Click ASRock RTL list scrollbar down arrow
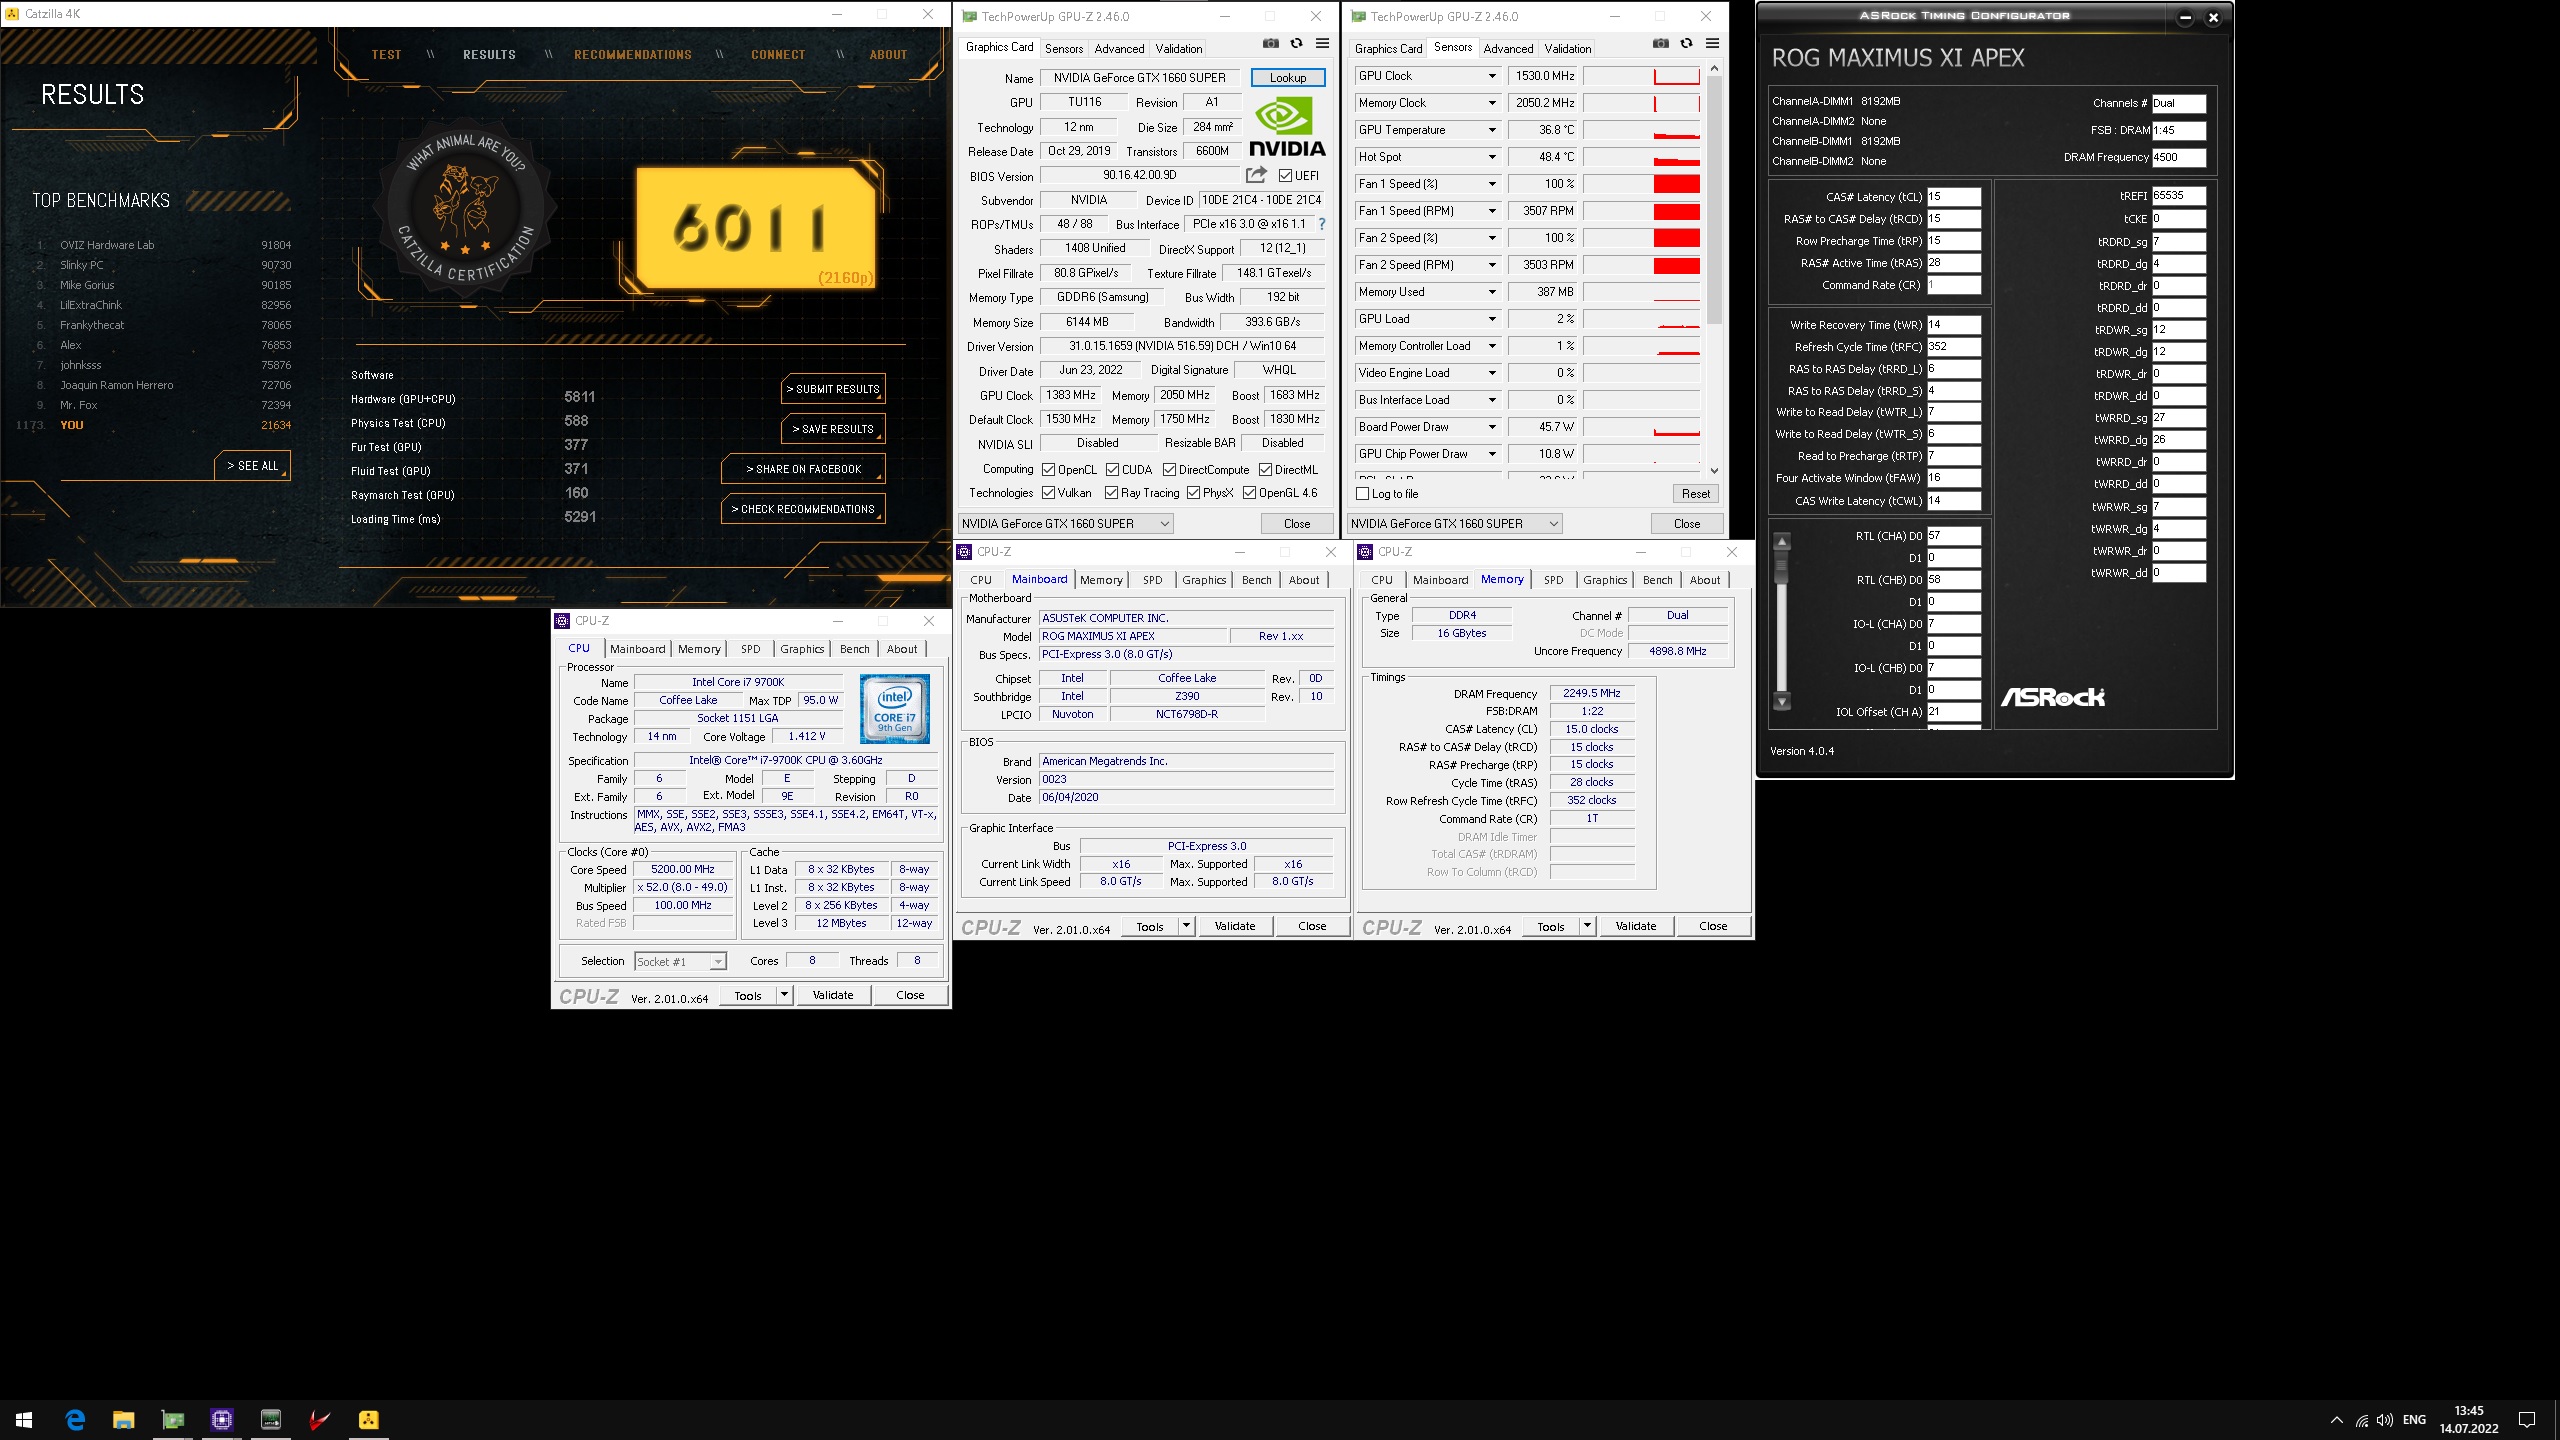The width and height of the screenshot is (2560, 1440). coord(1782,703)
